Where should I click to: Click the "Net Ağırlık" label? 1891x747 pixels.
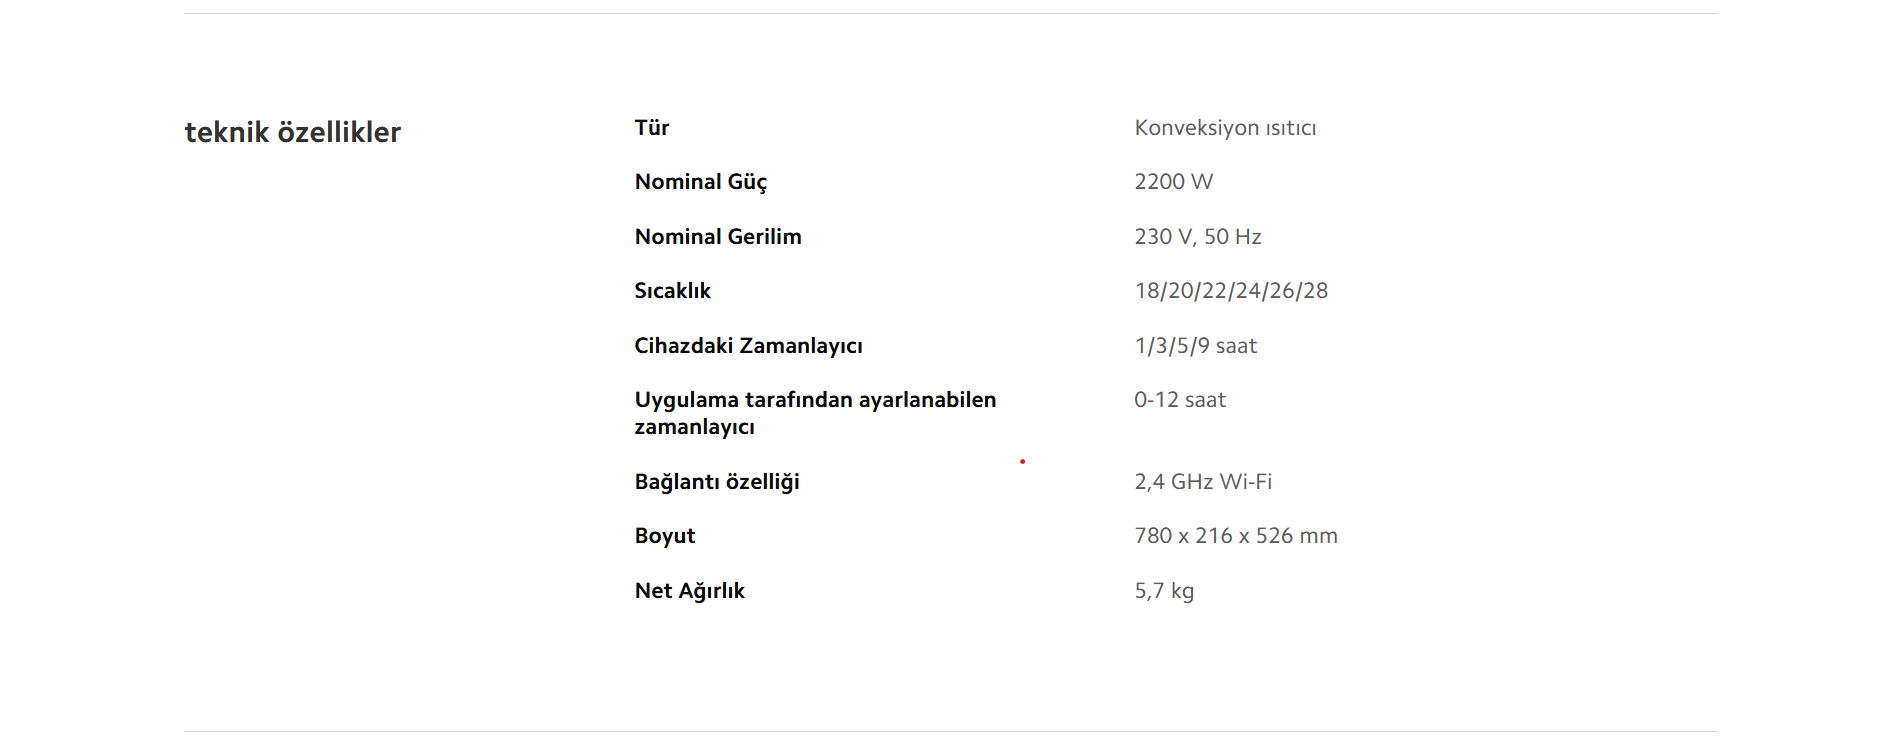coord(690,591)
